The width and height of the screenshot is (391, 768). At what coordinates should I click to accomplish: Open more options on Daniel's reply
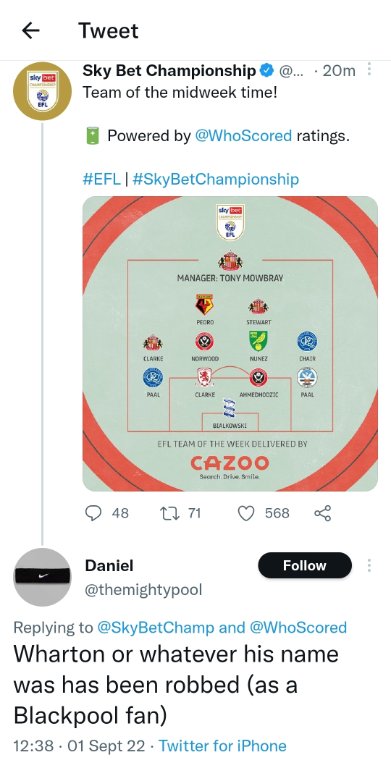(369, 565)
